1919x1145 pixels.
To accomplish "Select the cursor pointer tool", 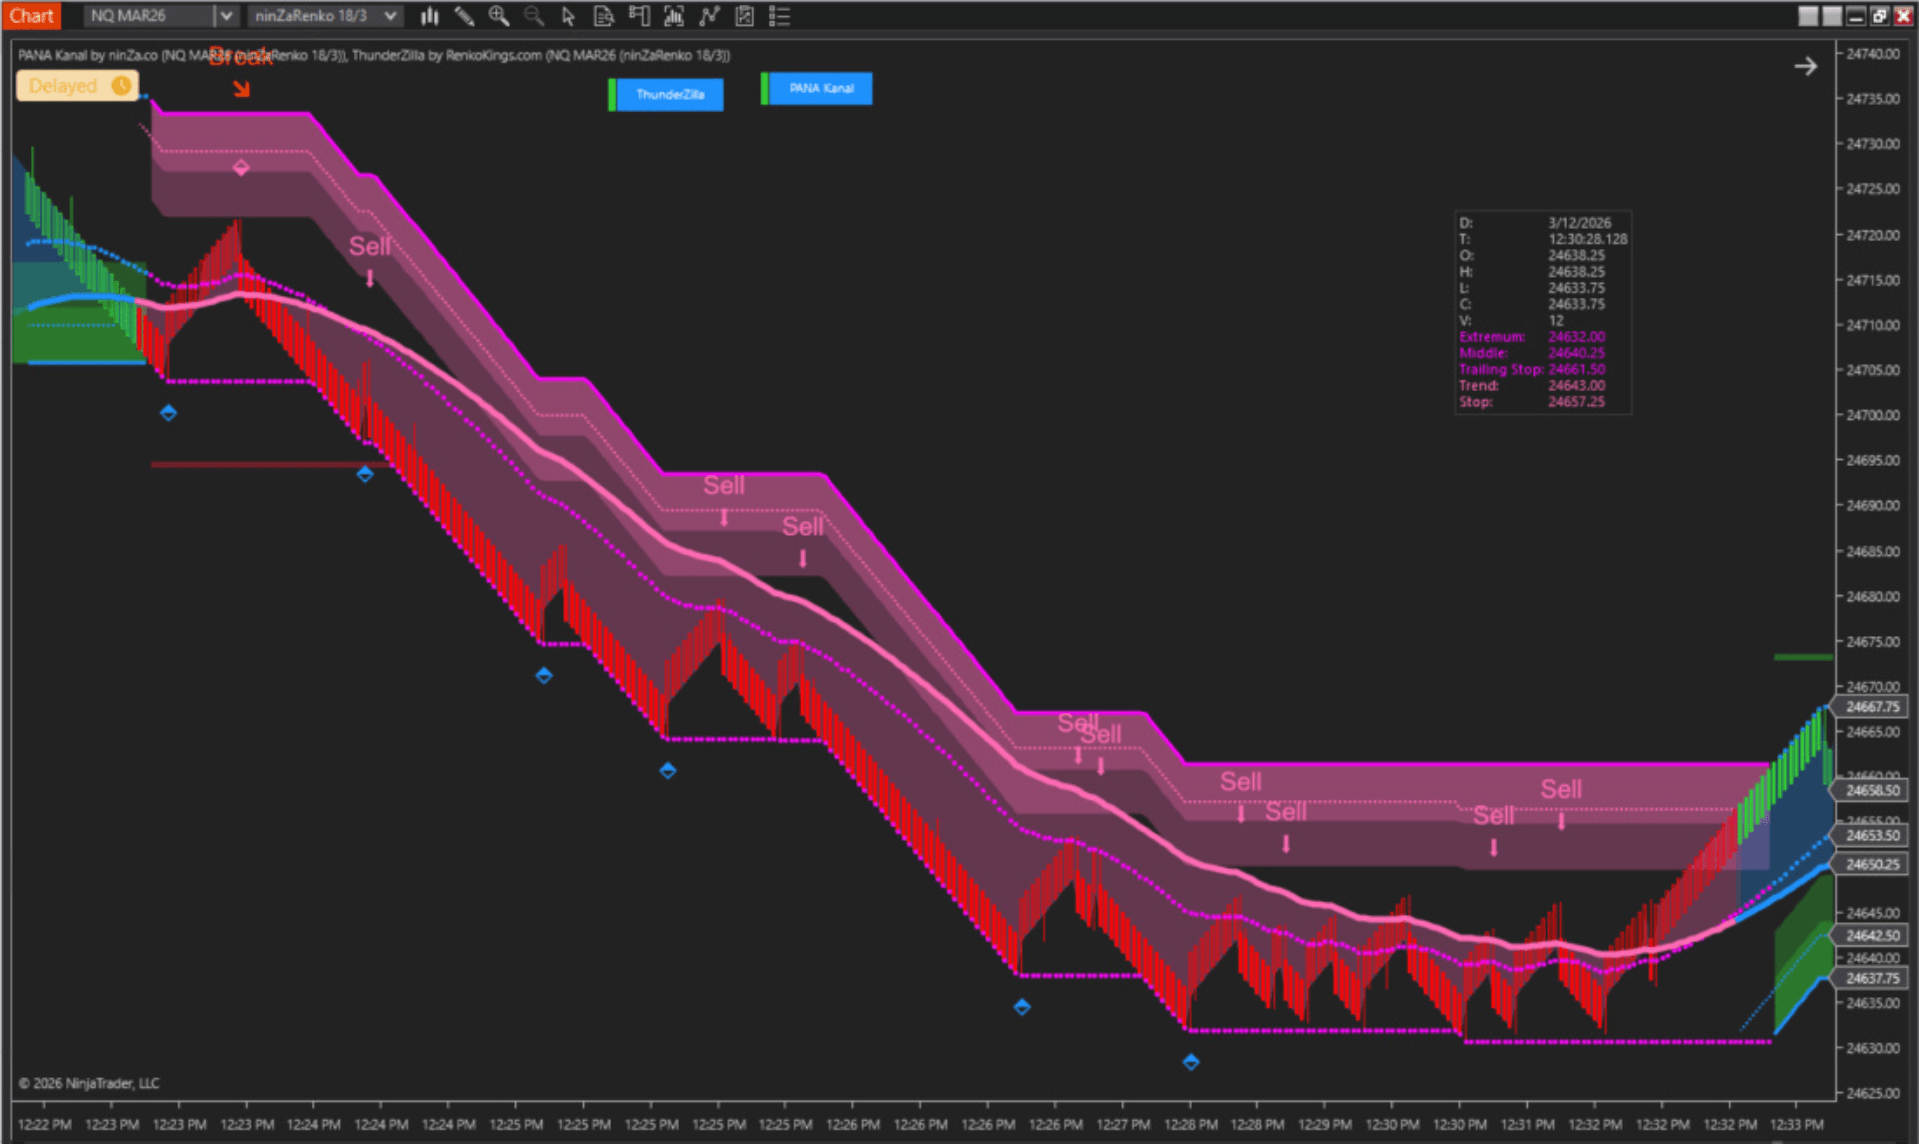I will click(x=568, y=16).
